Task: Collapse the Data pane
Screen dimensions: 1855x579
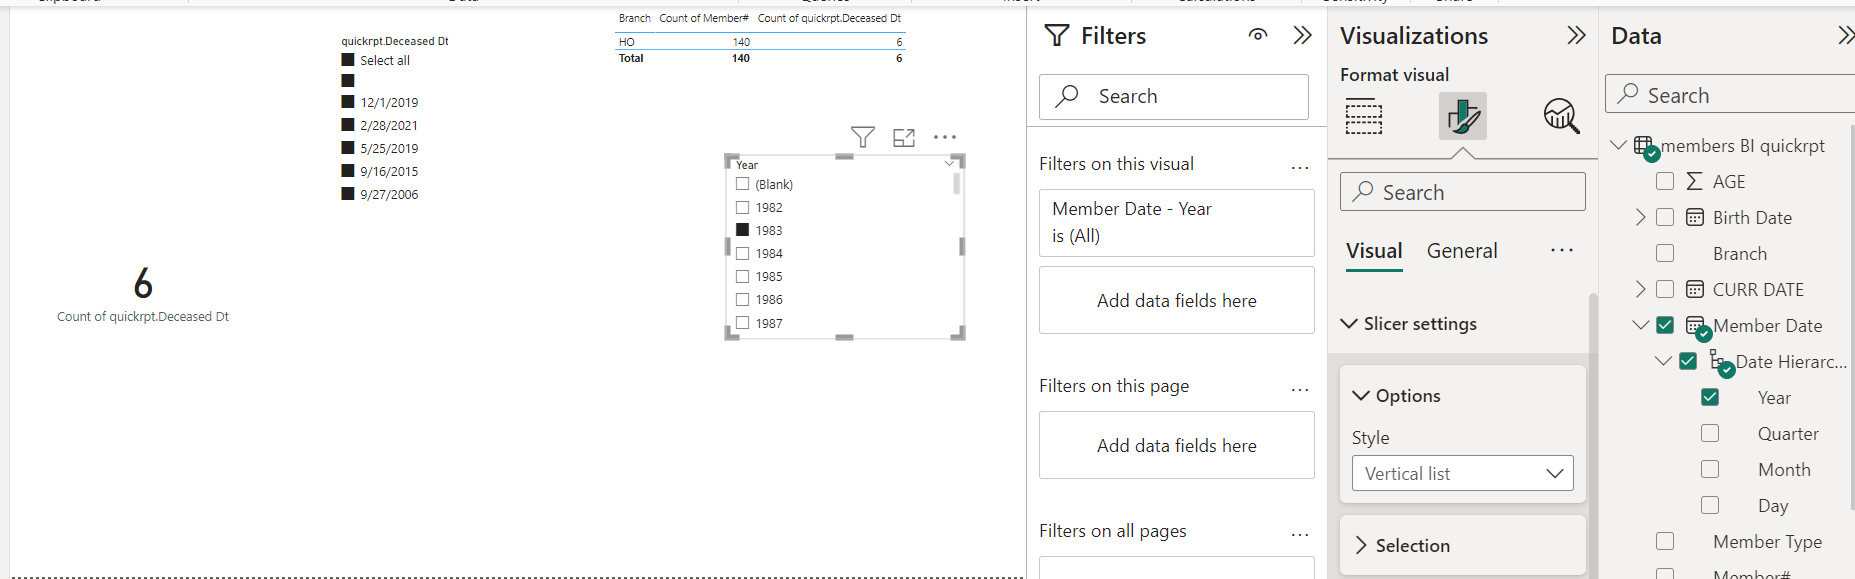Action: click(1846, 35)
